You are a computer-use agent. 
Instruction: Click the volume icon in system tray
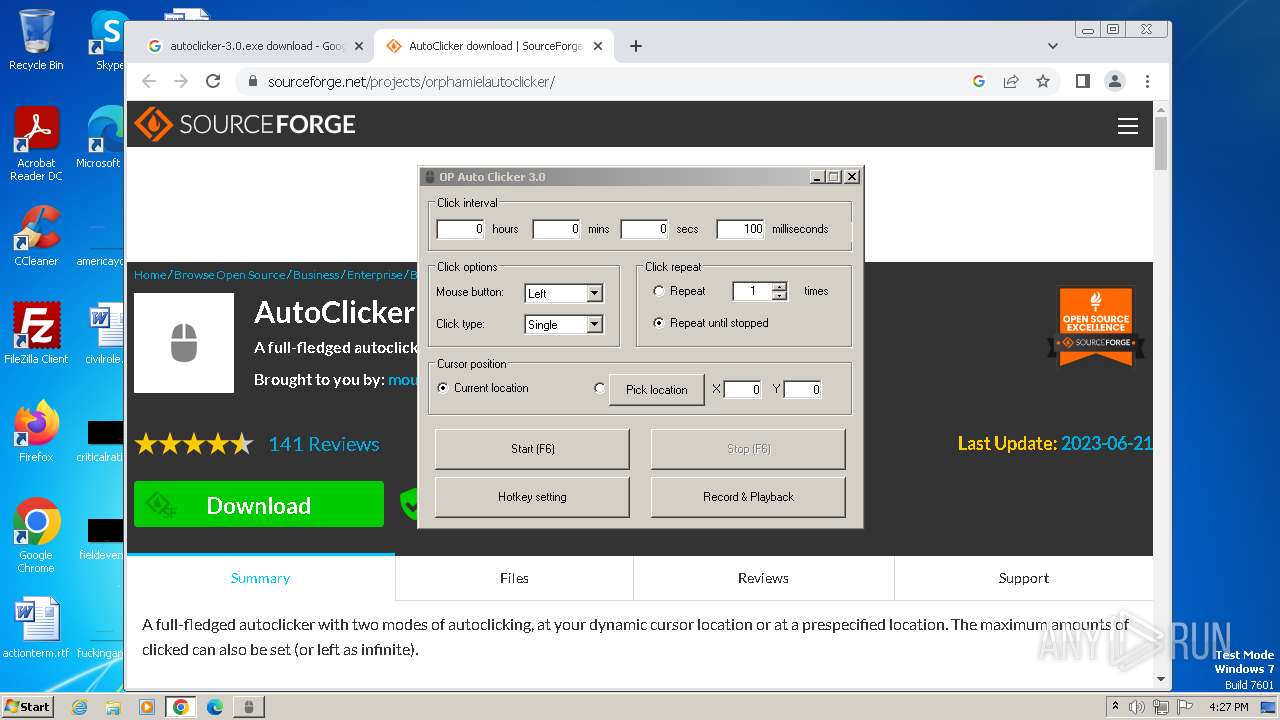(1138, 707)
